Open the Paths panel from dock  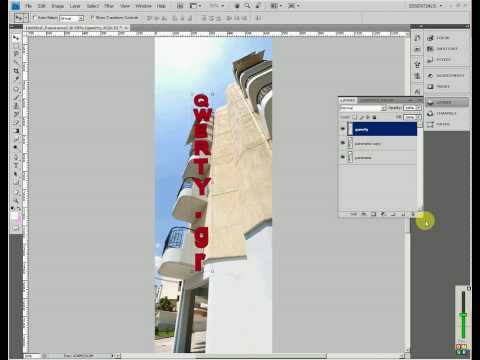[447, 124]
